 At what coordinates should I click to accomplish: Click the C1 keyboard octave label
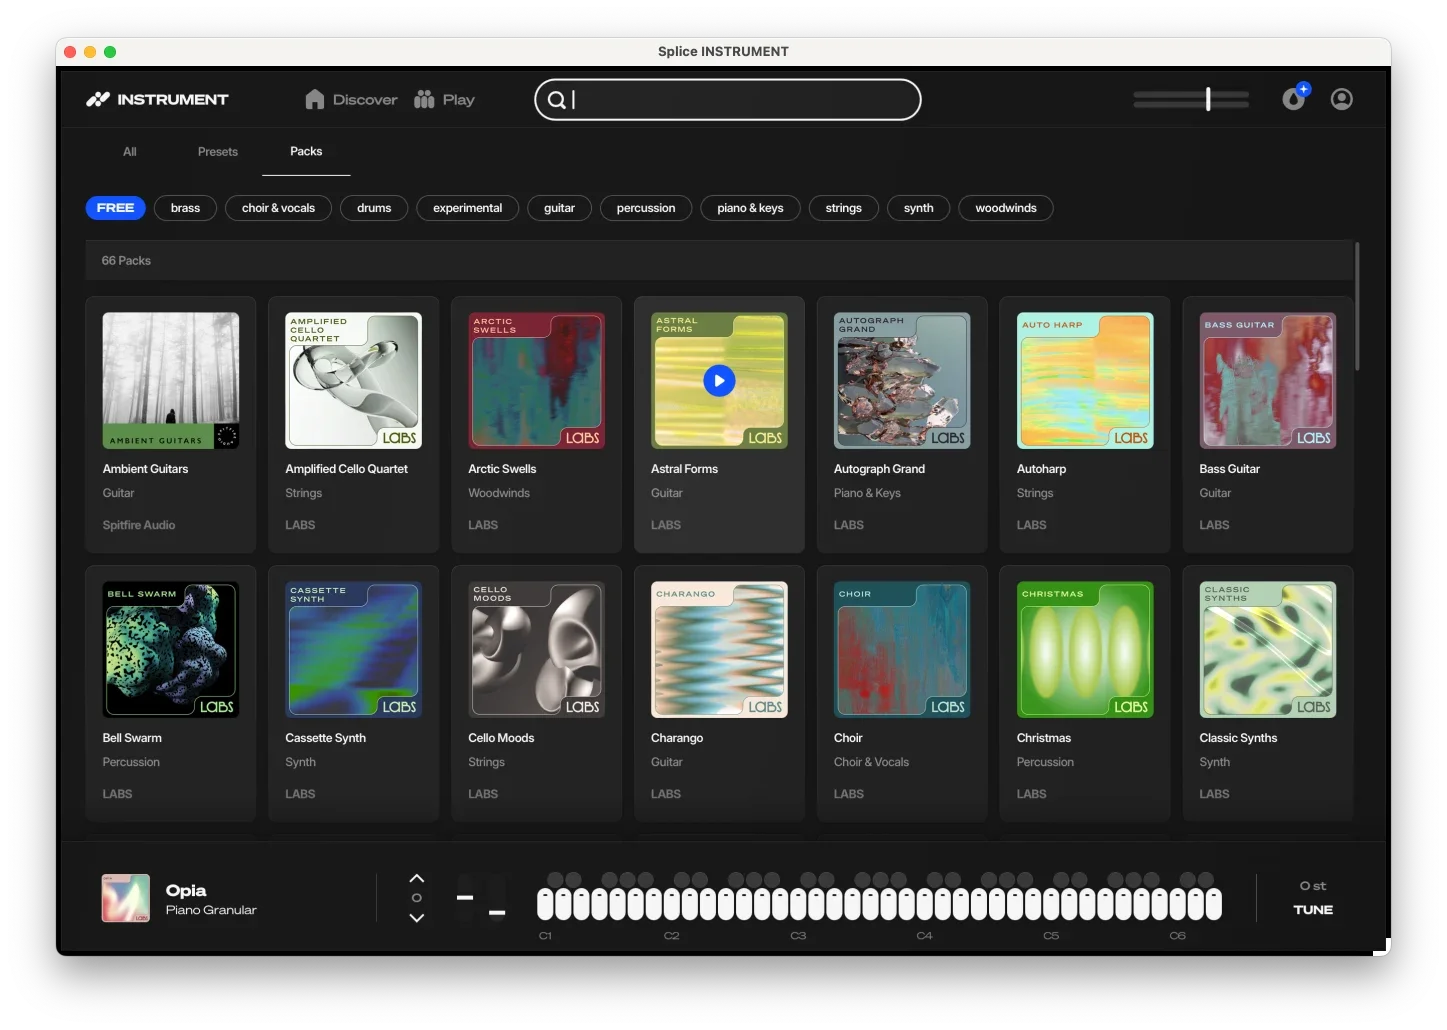545,936
